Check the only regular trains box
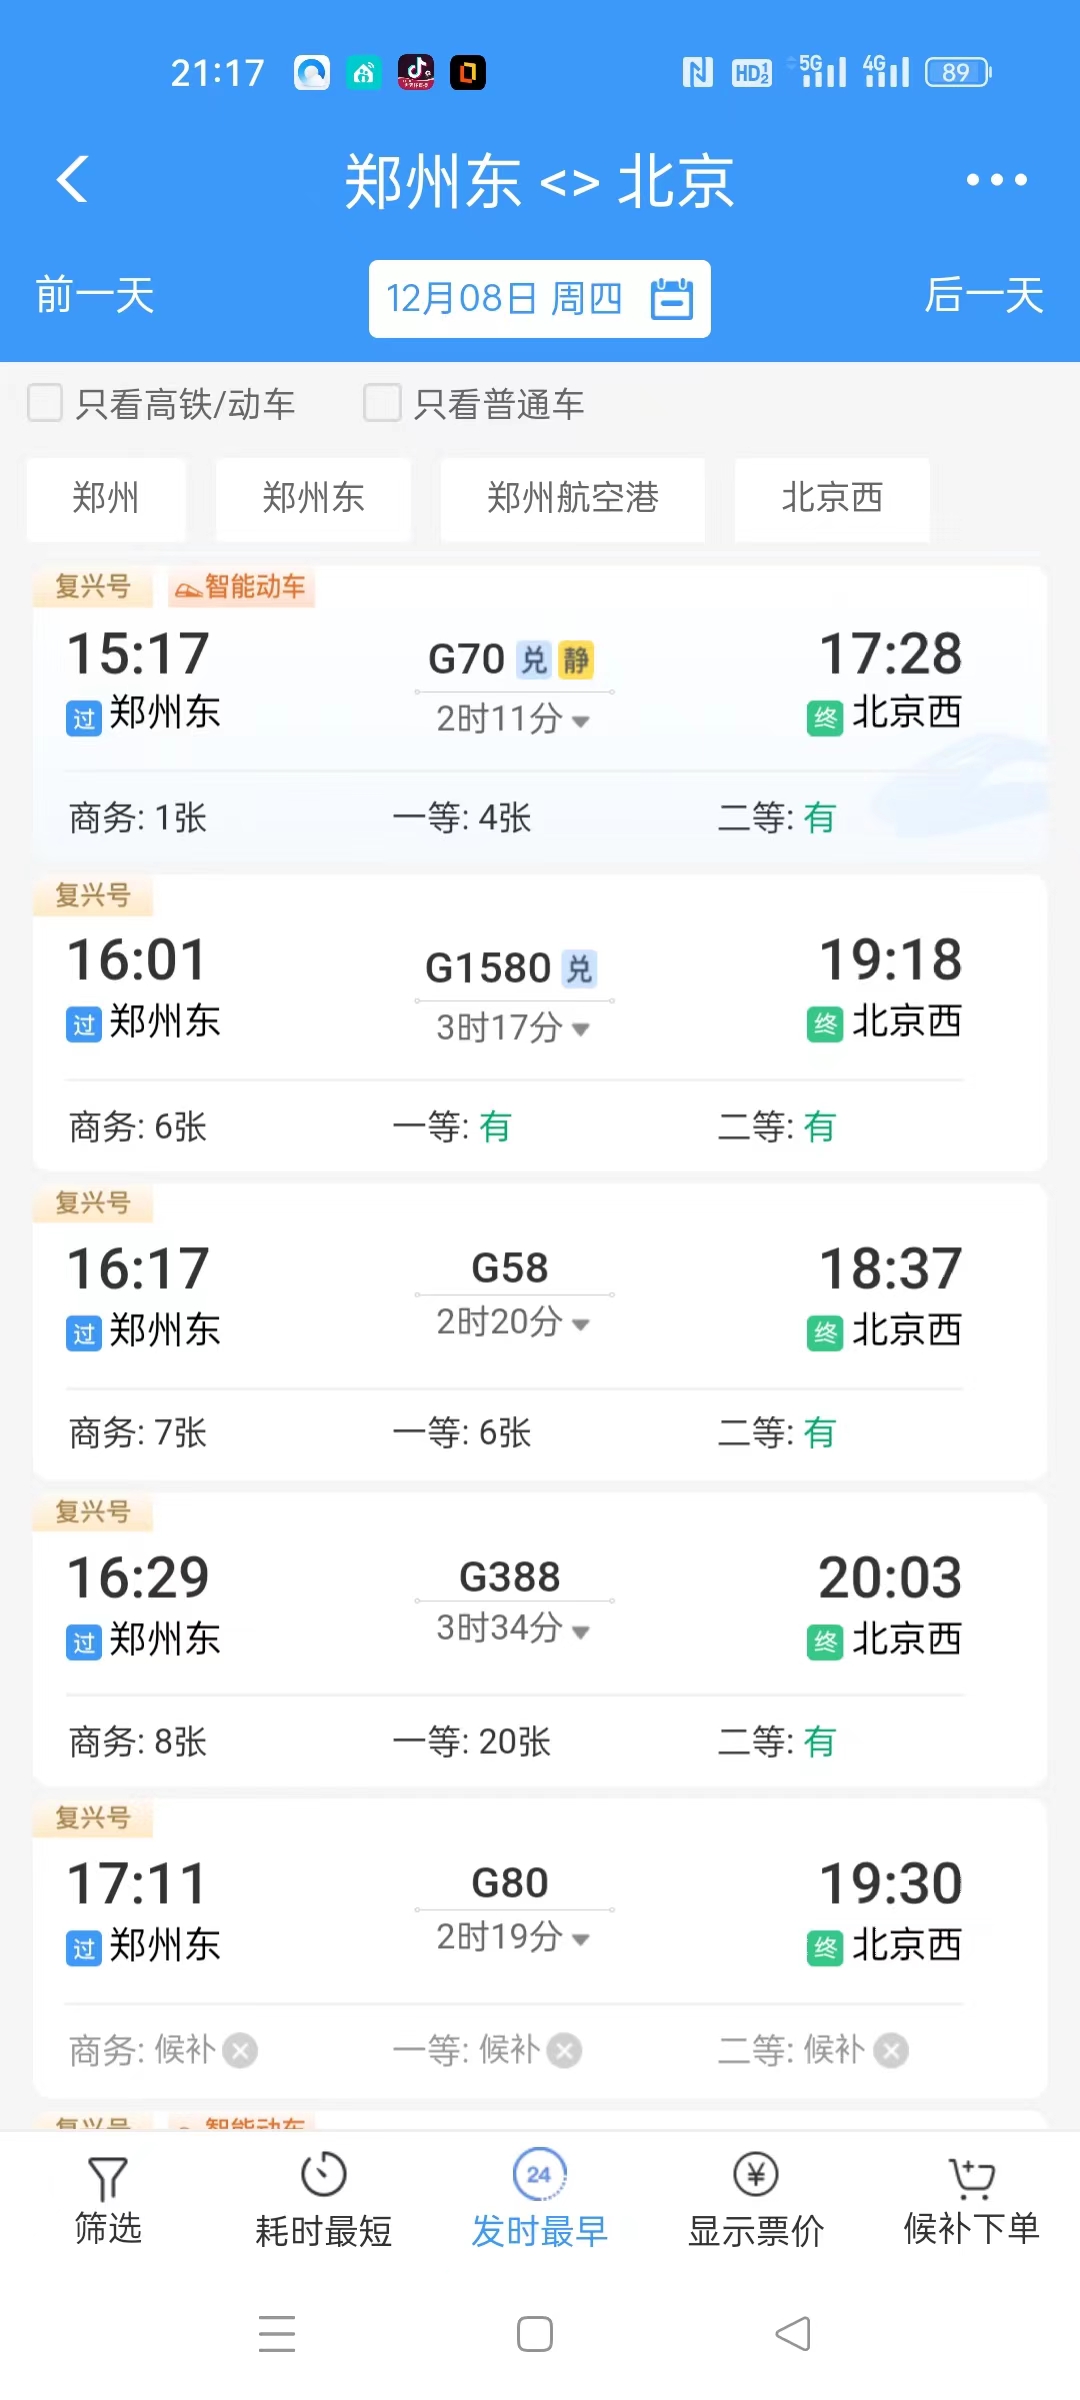1080x2400 pixels. [x=382, y=403]
